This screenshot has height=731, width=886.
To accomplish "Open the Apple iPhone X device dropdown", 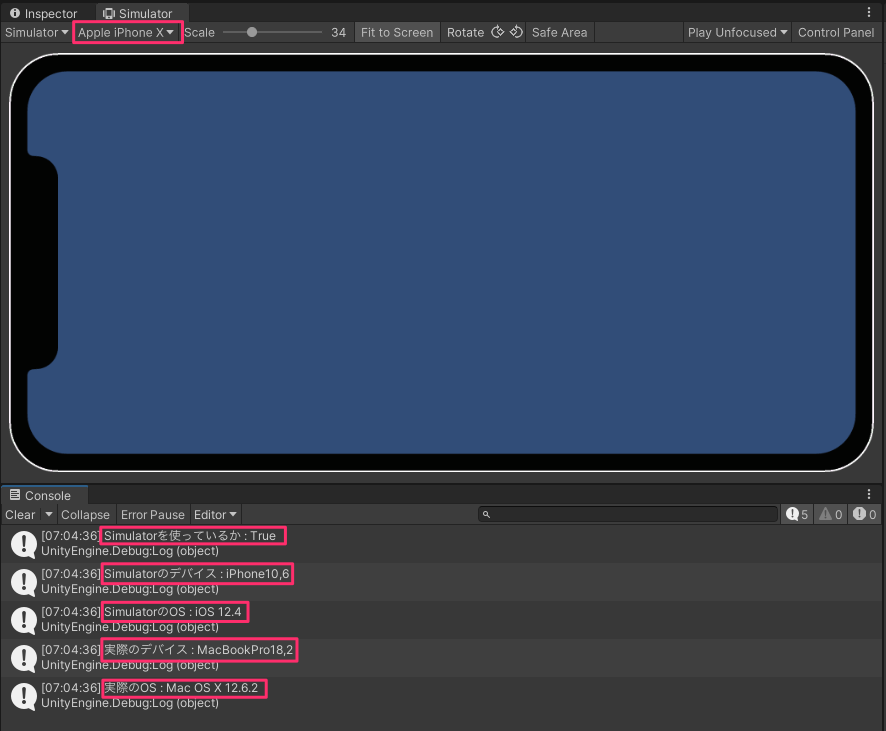I will pyautogui.click(x=126, y=32).
